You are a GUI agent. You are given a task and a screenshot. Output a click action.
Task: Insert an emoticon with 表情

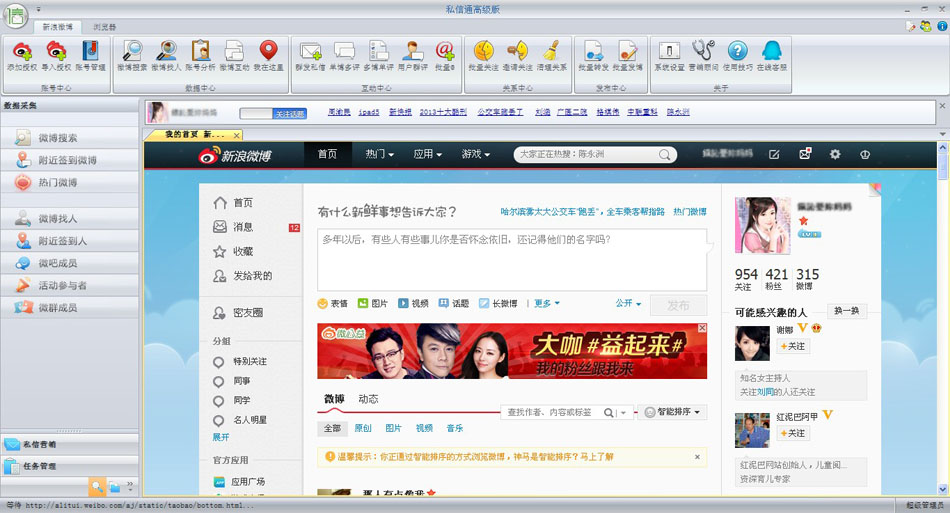pos(333,303)
